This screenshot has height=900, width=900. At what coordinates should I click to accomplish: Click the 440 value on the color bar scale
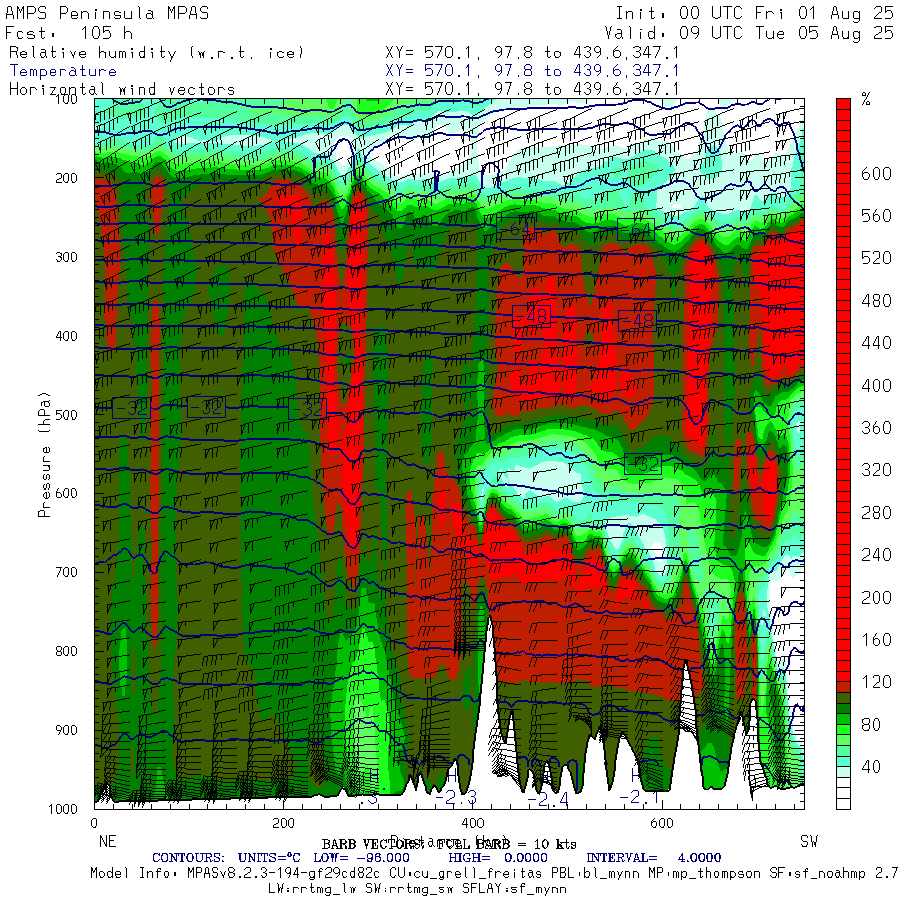click(x=876, y=343)
